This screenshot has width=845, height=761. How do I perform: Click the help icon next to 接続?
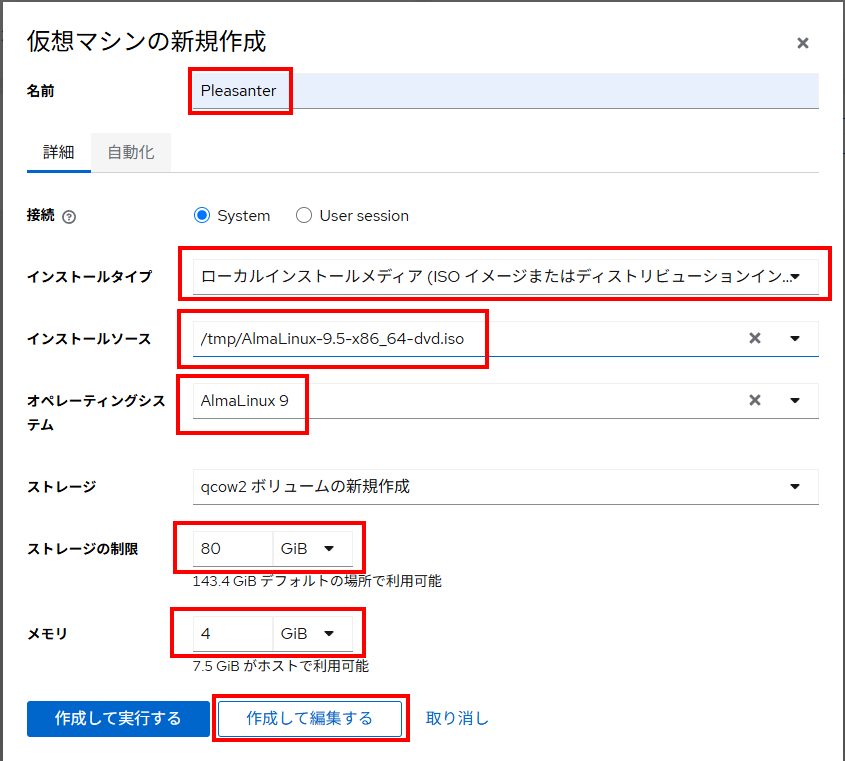click(x=69, y=216)
